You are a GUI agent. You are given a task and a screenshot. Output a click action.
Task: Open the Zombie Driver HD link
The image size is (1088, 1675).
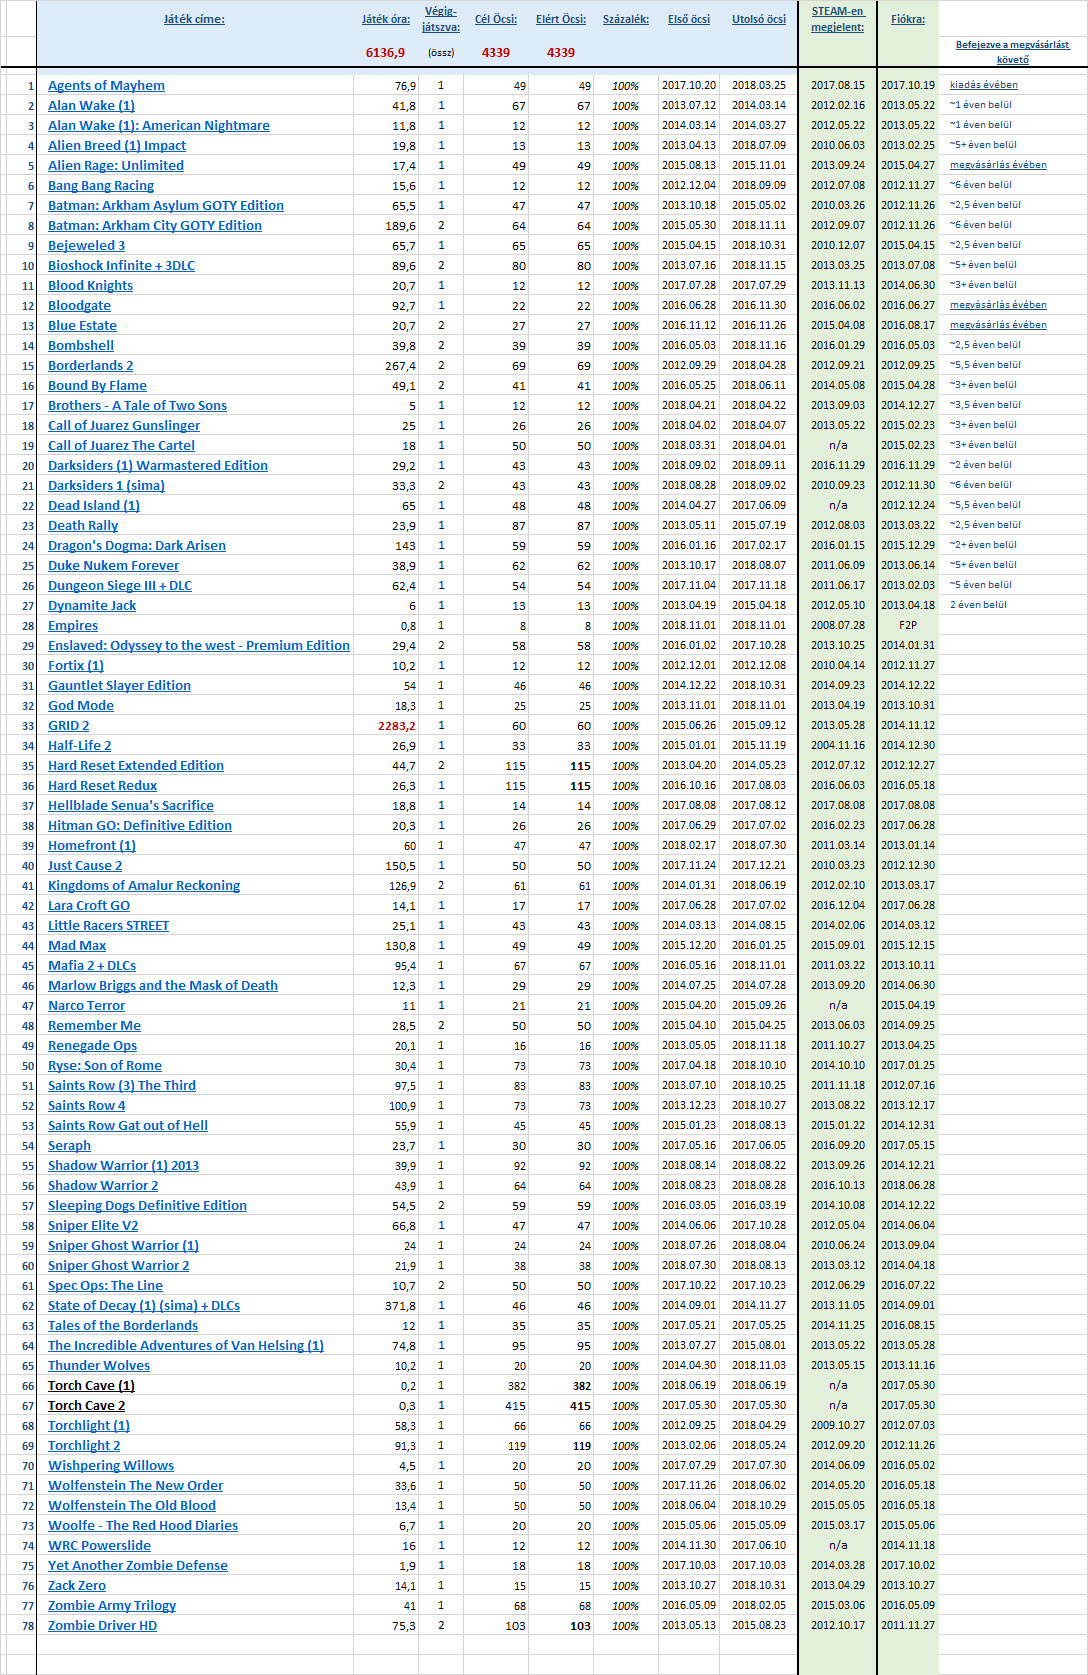(102, 1626)
